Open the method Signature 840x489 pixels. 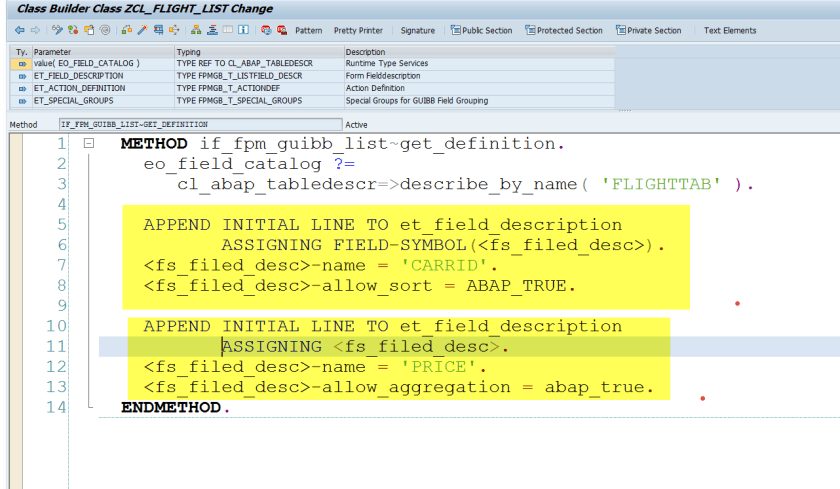[417, 30]
